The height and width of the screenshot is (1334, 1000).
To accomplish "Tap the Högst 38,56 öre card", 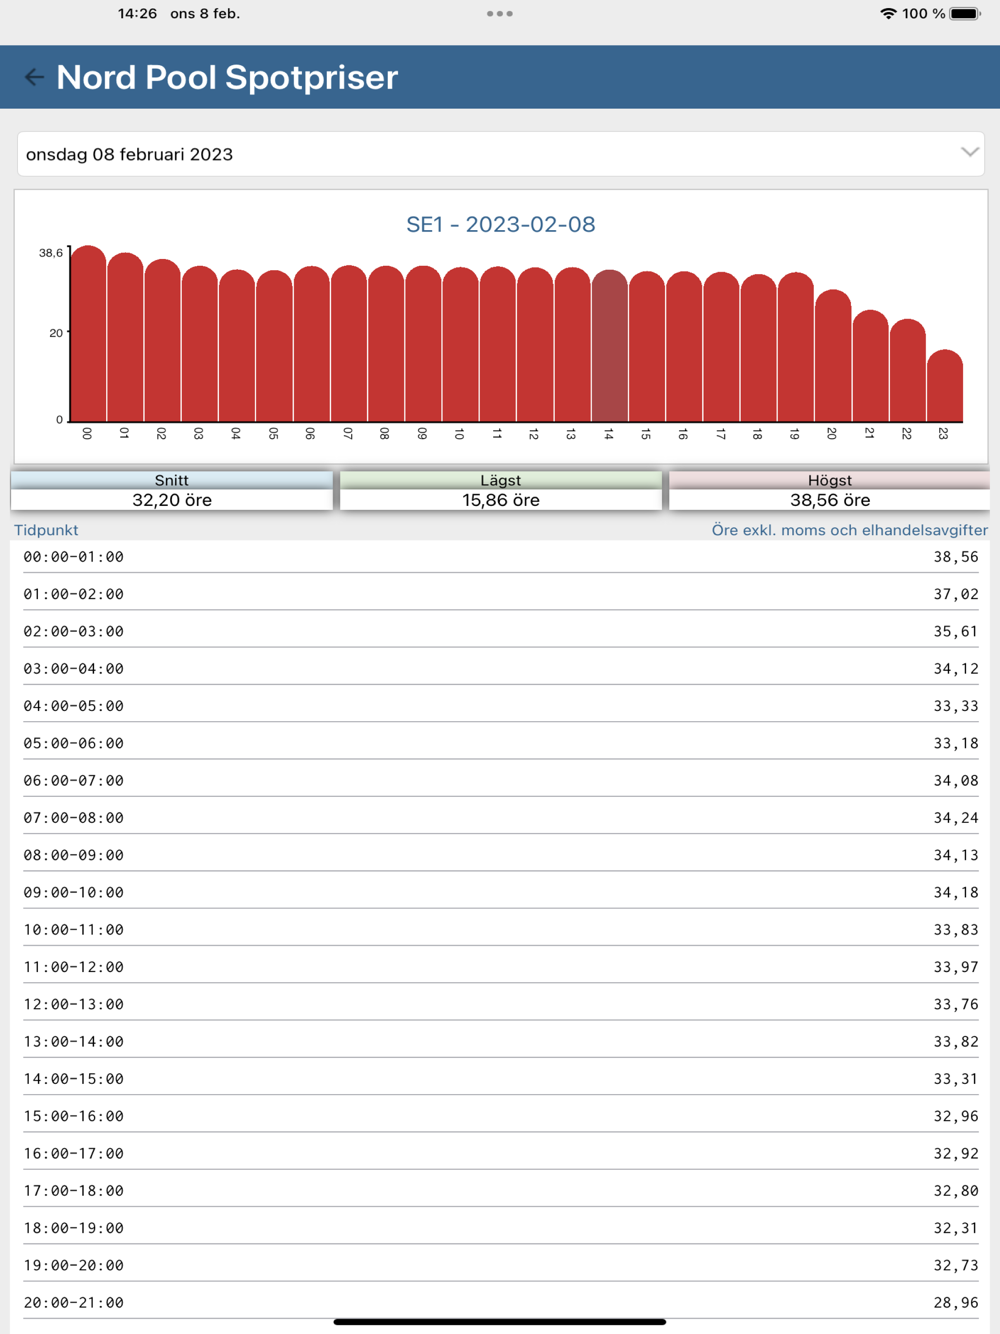I will 829,490.
